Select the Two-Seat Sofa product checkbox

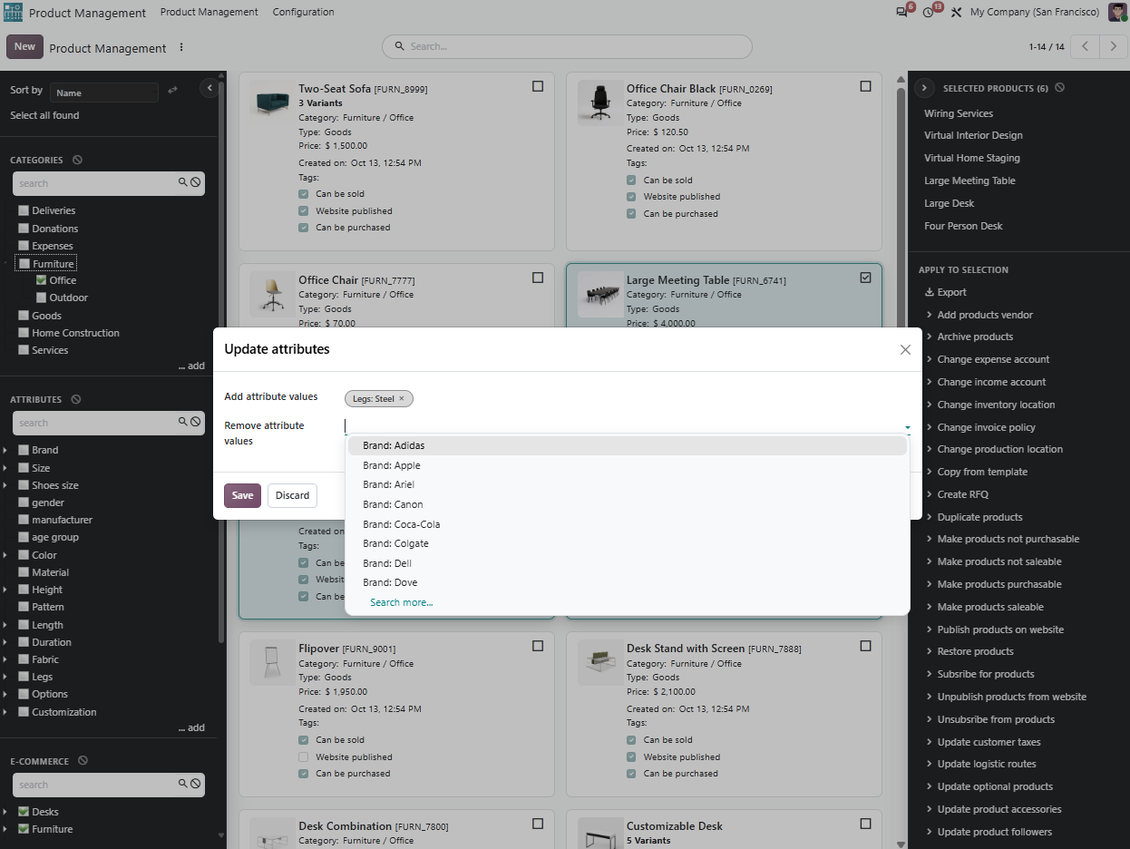[x=538, y=86]
